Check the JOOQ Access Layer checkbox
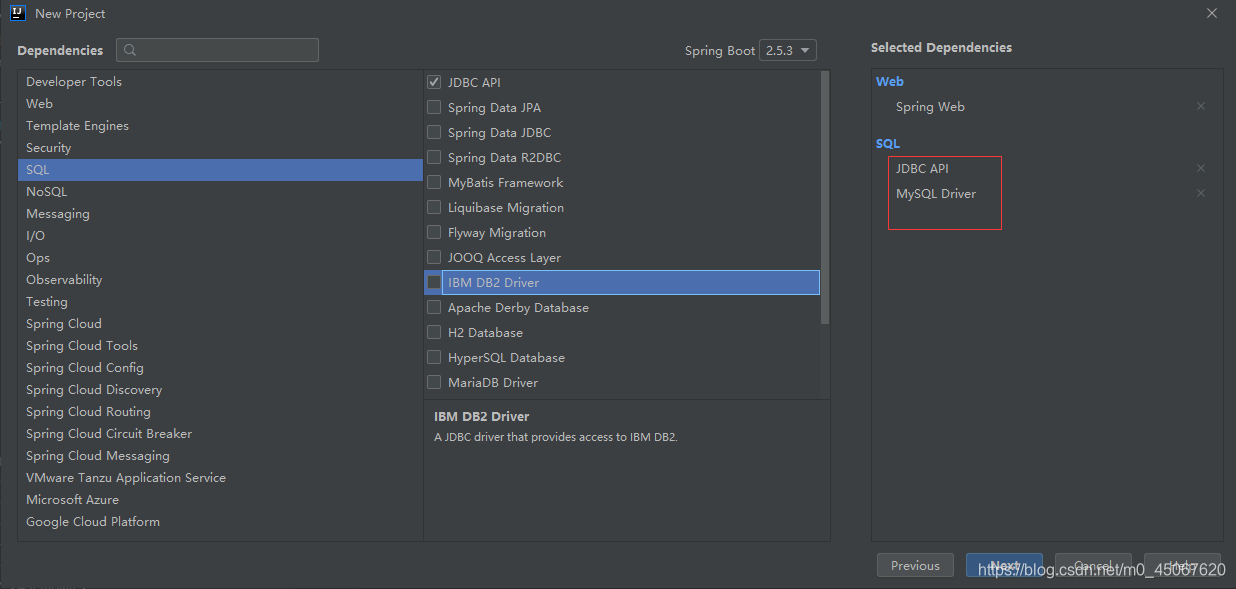The image size is (1236, 589). coord(434,257)
